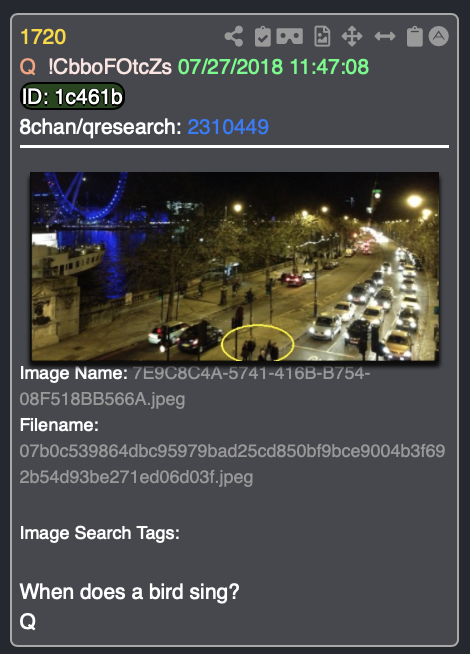Click the image file icon

322,36
